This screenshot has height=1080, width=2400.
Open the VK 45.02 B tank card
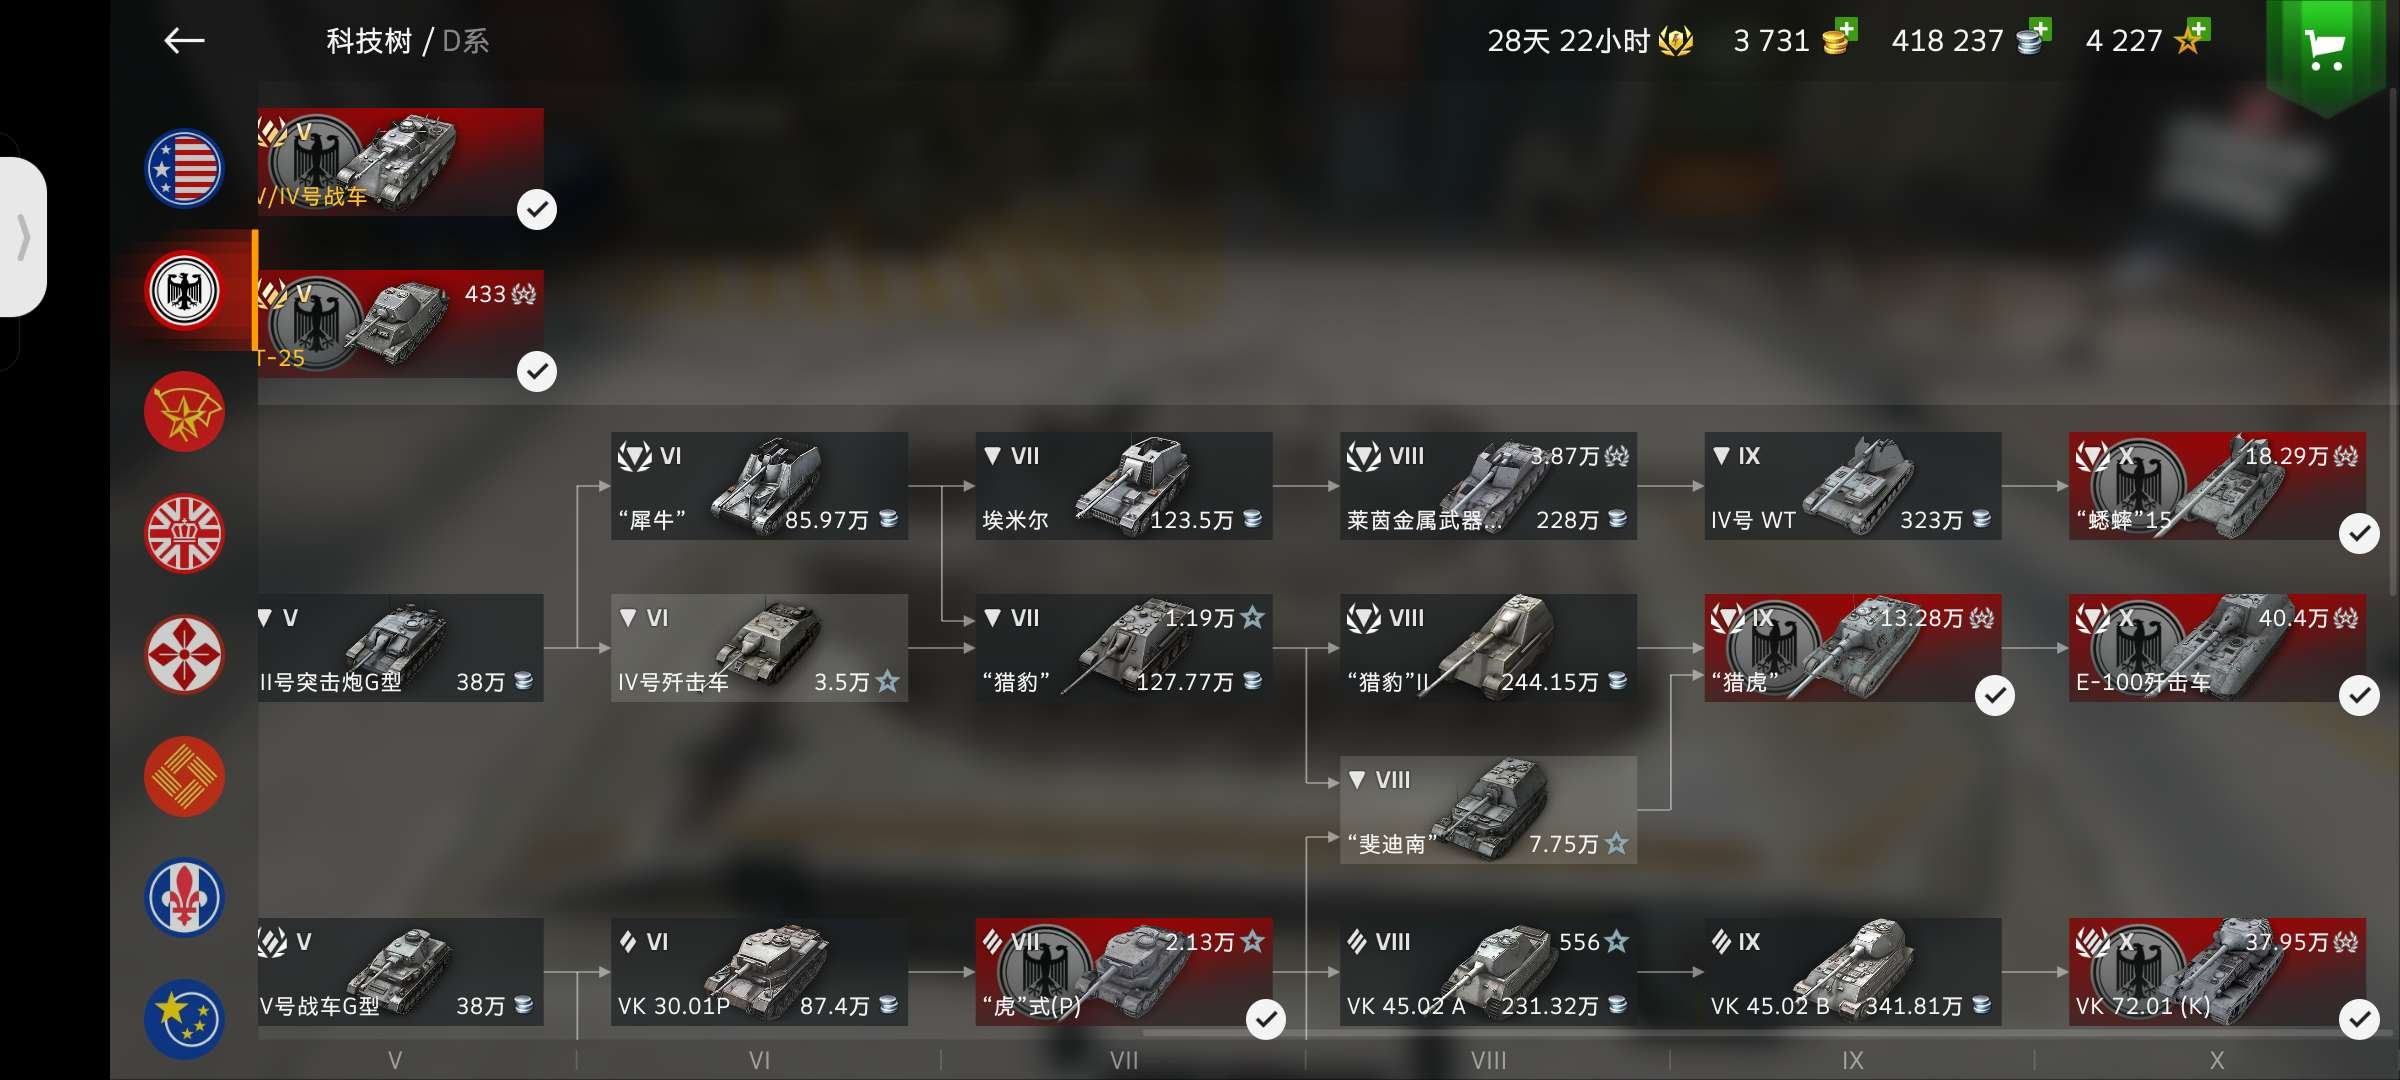click(1853, 972)
